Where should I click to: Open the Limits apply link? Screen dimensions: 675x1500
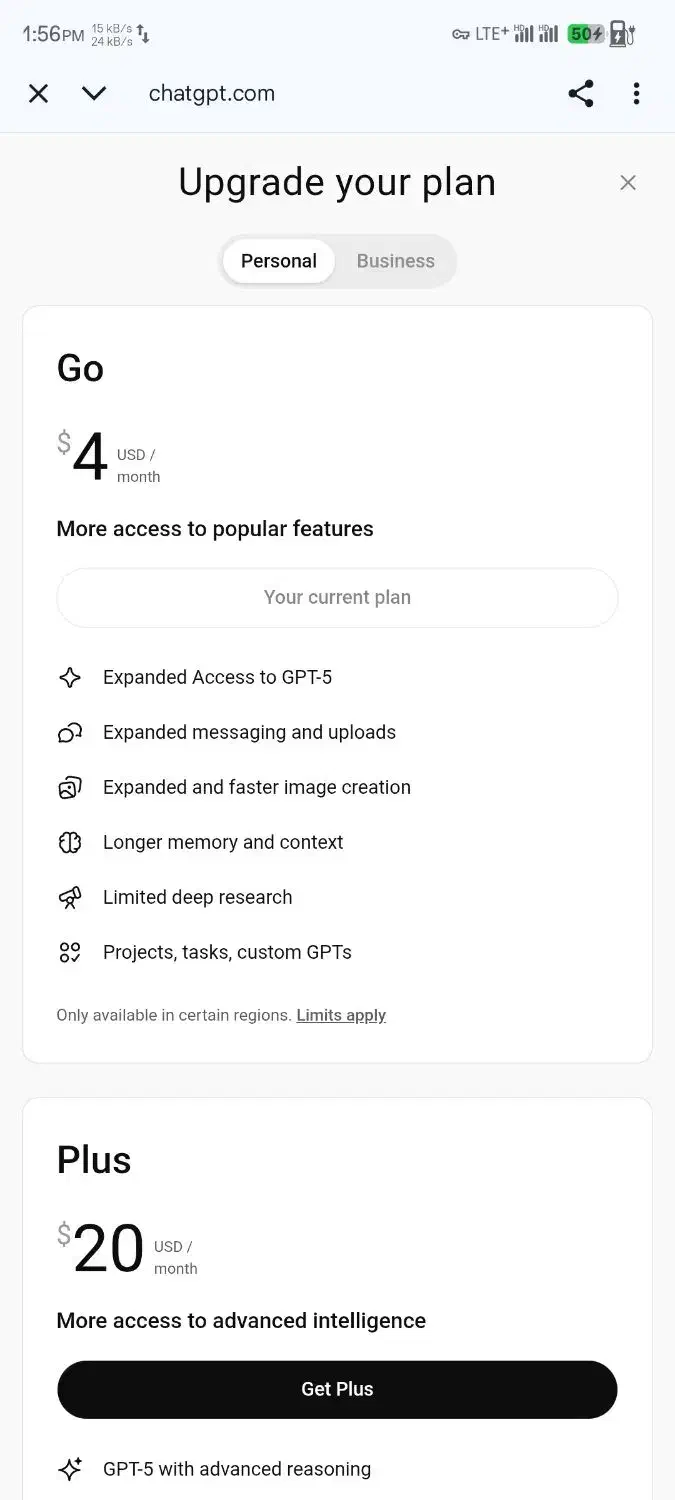[x=341, y=1015]
